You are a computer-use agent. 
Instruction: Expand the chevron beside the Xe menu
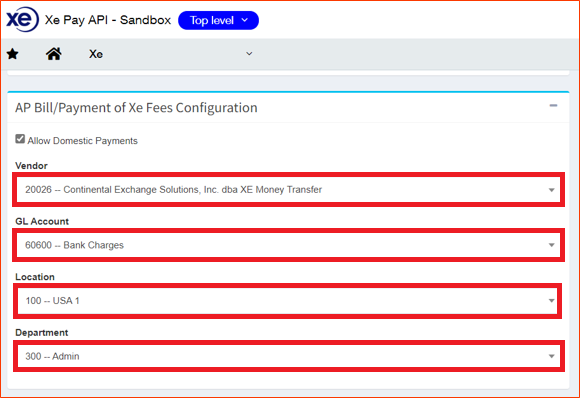(x=249, y=54)
